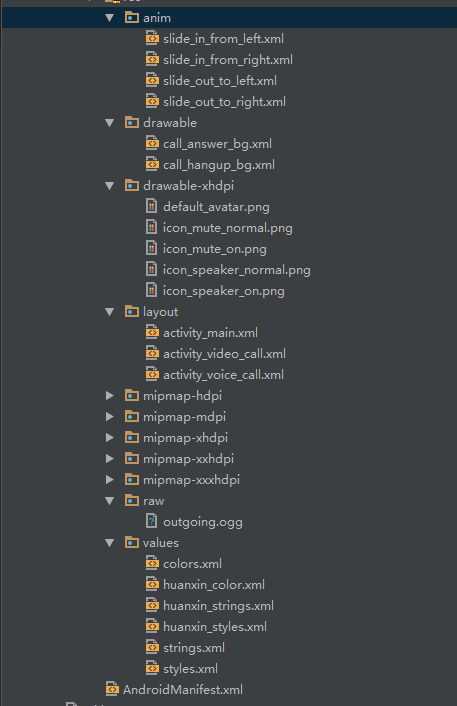Image resolution: width=457 pixels, height=706 pixels.
Task: Select the values folder label
Action: pos(161,543)
